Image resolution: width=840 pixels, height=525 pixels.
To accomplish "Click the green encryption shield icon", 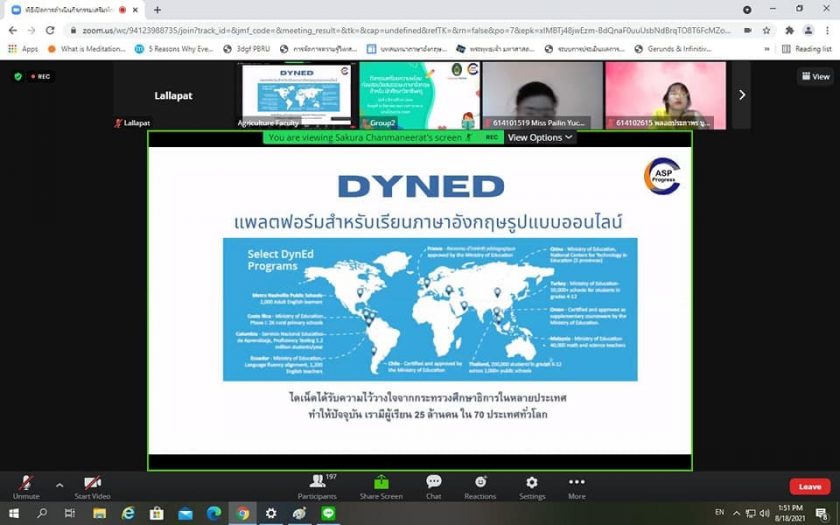I will point(18,76).
